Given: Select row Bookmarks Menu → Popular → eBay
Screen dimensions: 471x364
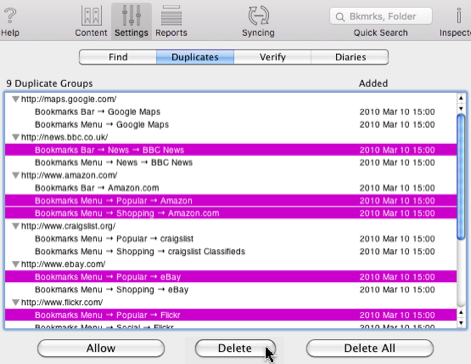Looking at the screenshot, I should pyautogui.click(x=231, y=277).
